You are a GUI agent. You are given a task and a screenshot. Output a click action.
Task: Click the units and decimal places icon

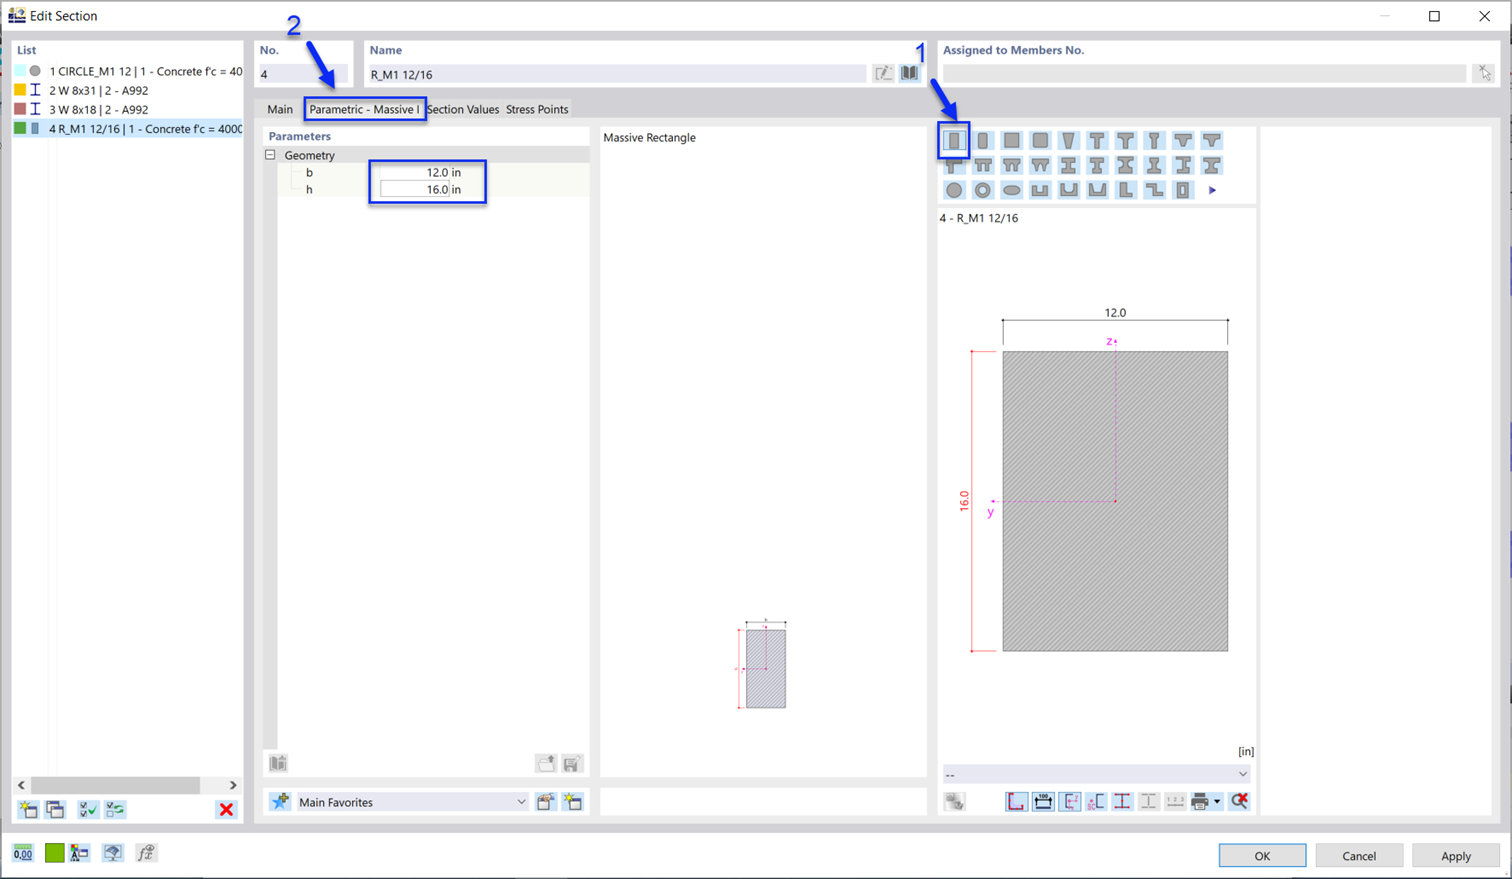[23, 853]
